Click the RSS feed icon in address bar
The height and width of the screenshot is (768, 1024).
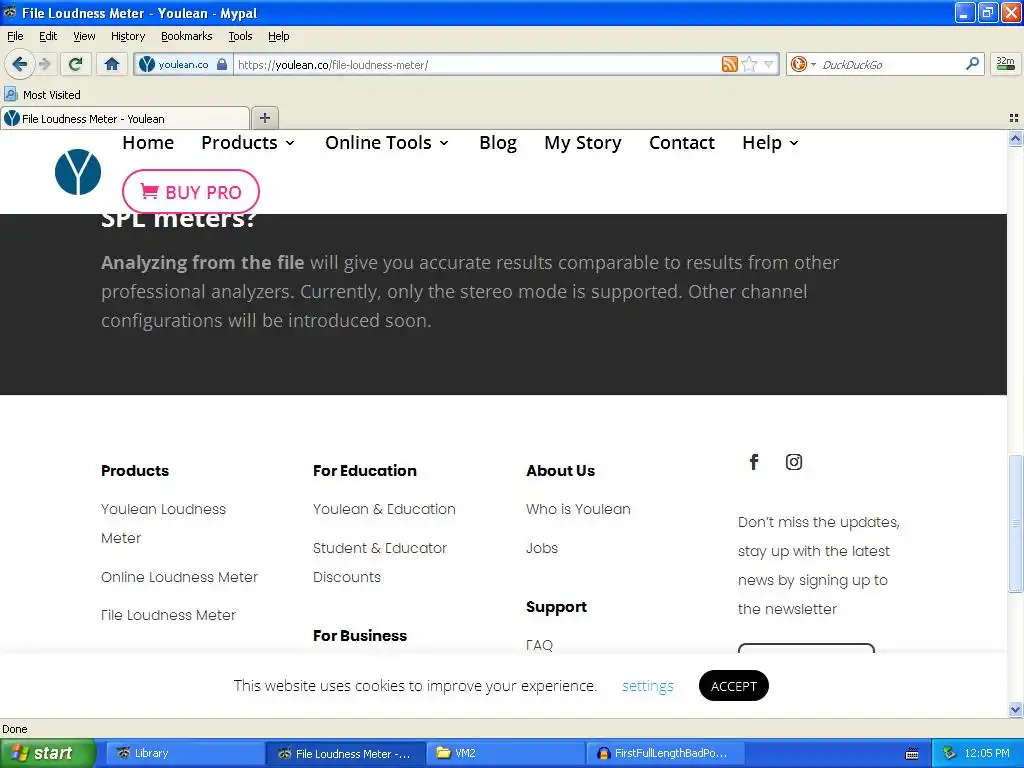tap(729, 64)
